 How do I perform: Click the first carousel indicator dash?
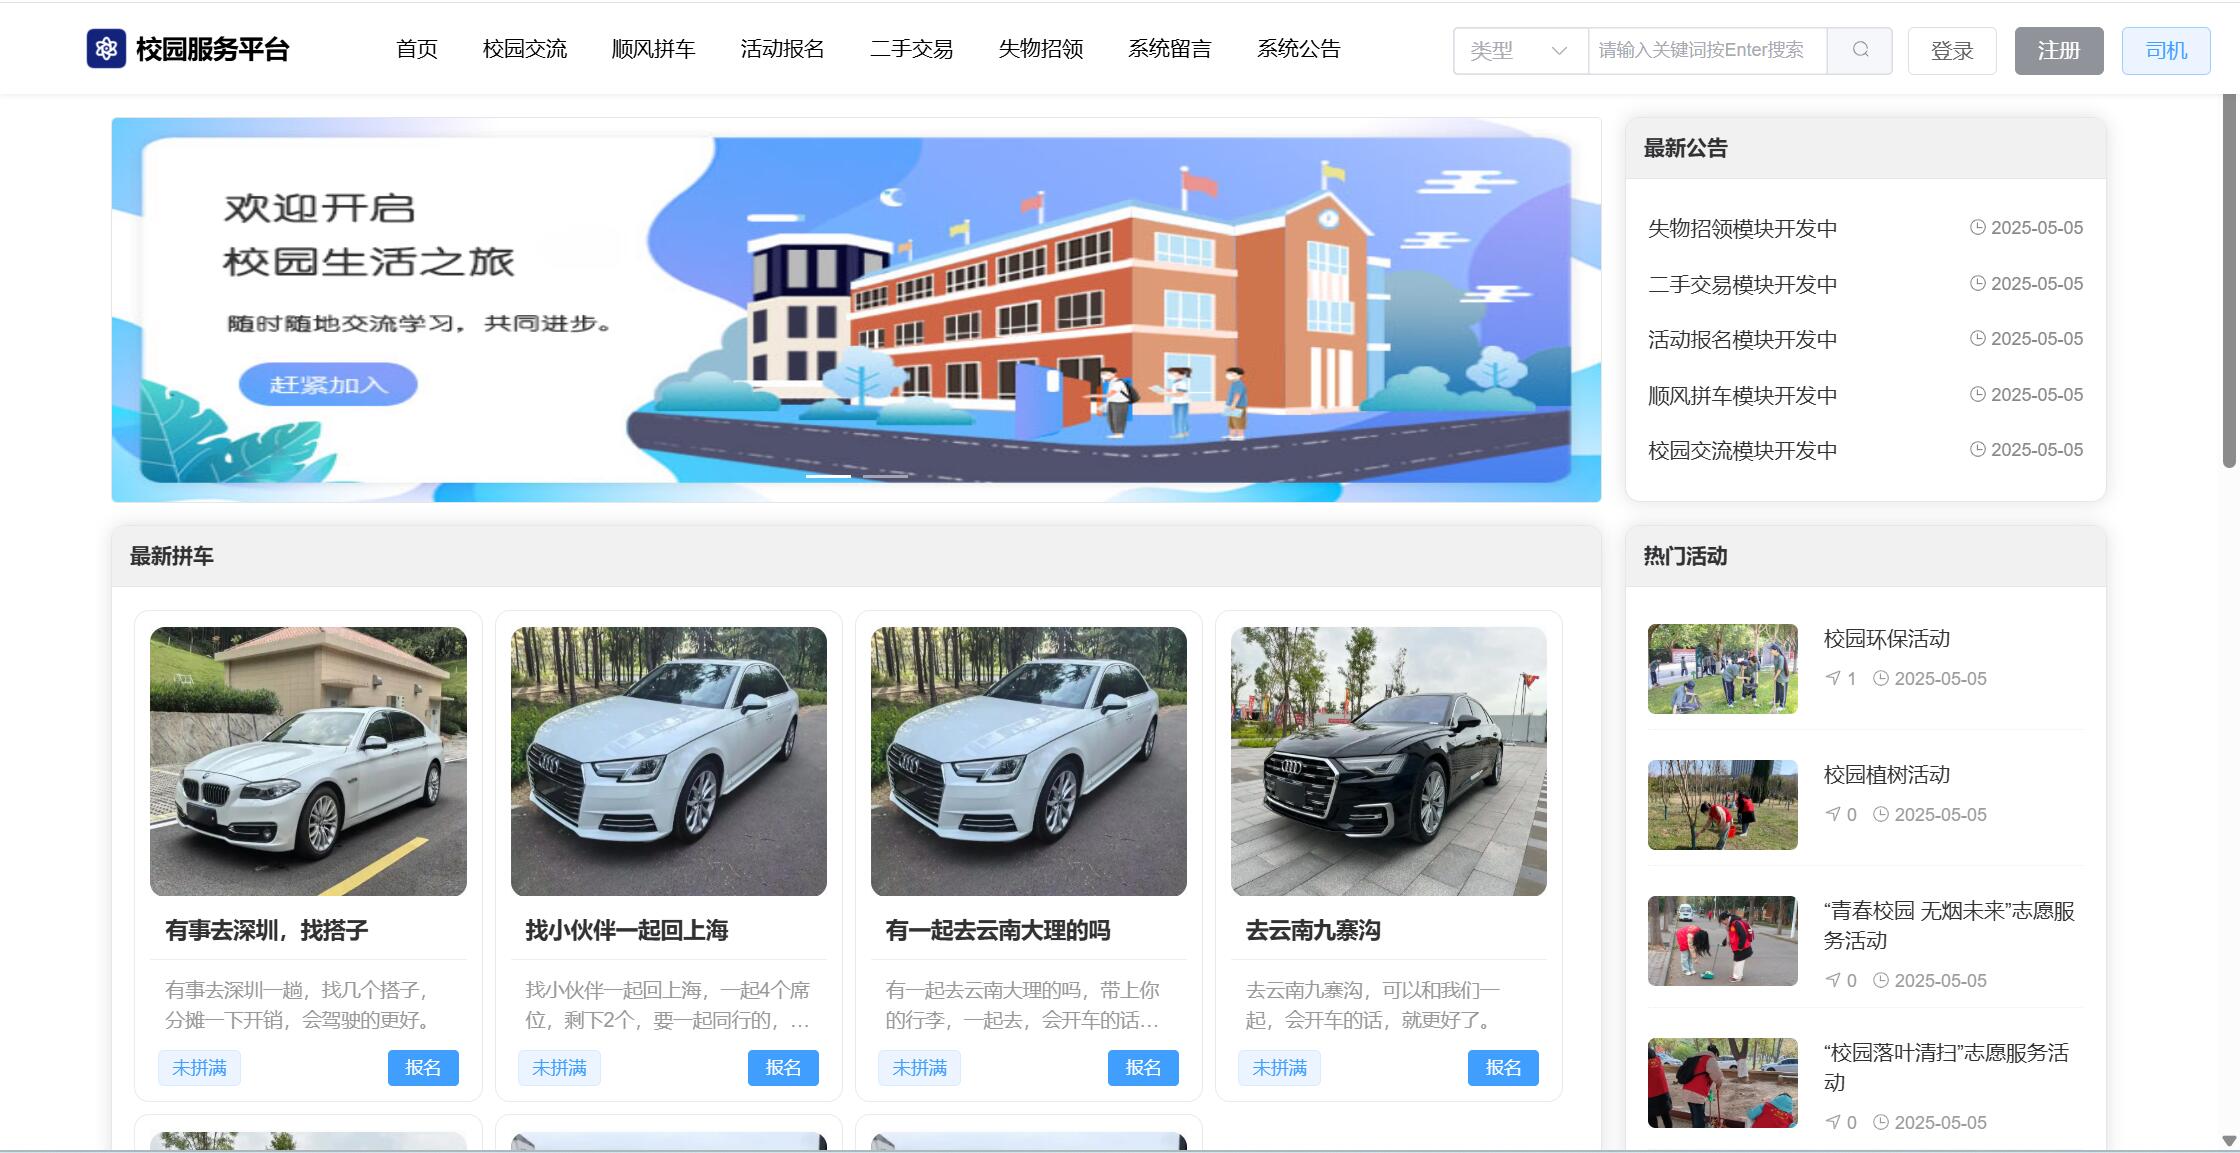[828, 477]
